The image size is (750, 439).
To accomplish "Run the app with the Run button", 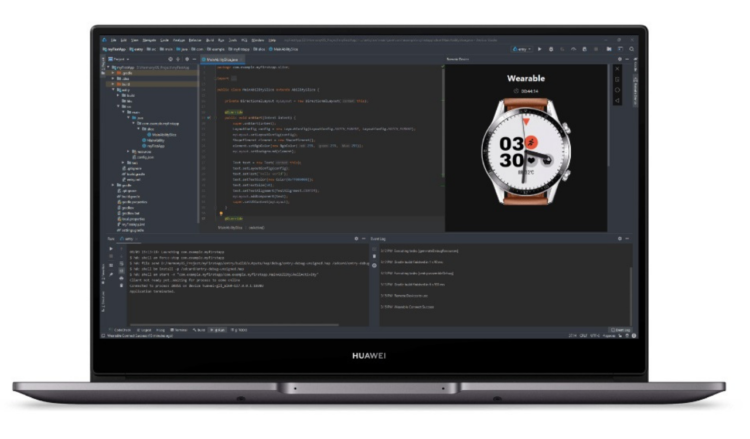I will coord(540,49).
